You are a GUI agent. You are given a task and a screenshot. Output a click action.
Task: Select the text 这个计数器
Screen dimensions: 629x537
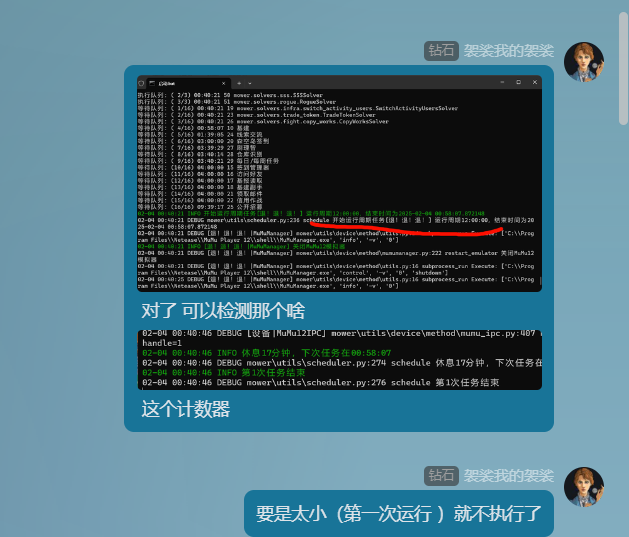(x=185, y=409)
